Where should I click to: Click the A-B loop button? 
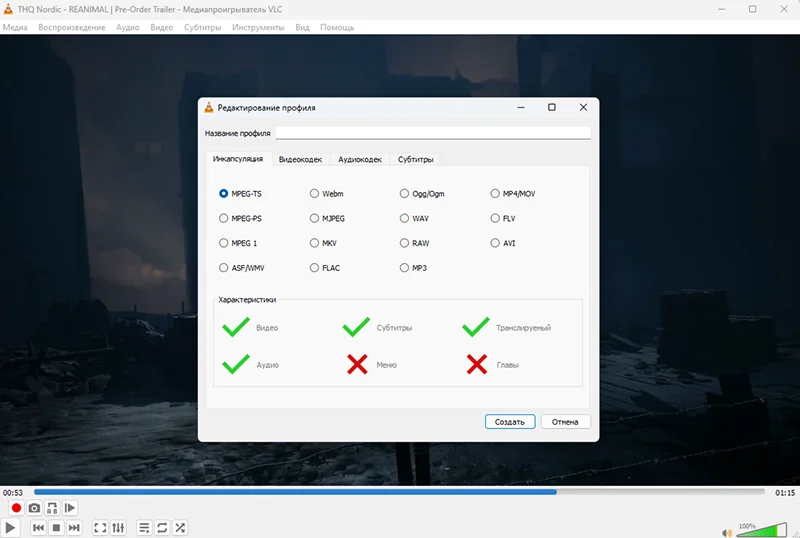[52, 508]
